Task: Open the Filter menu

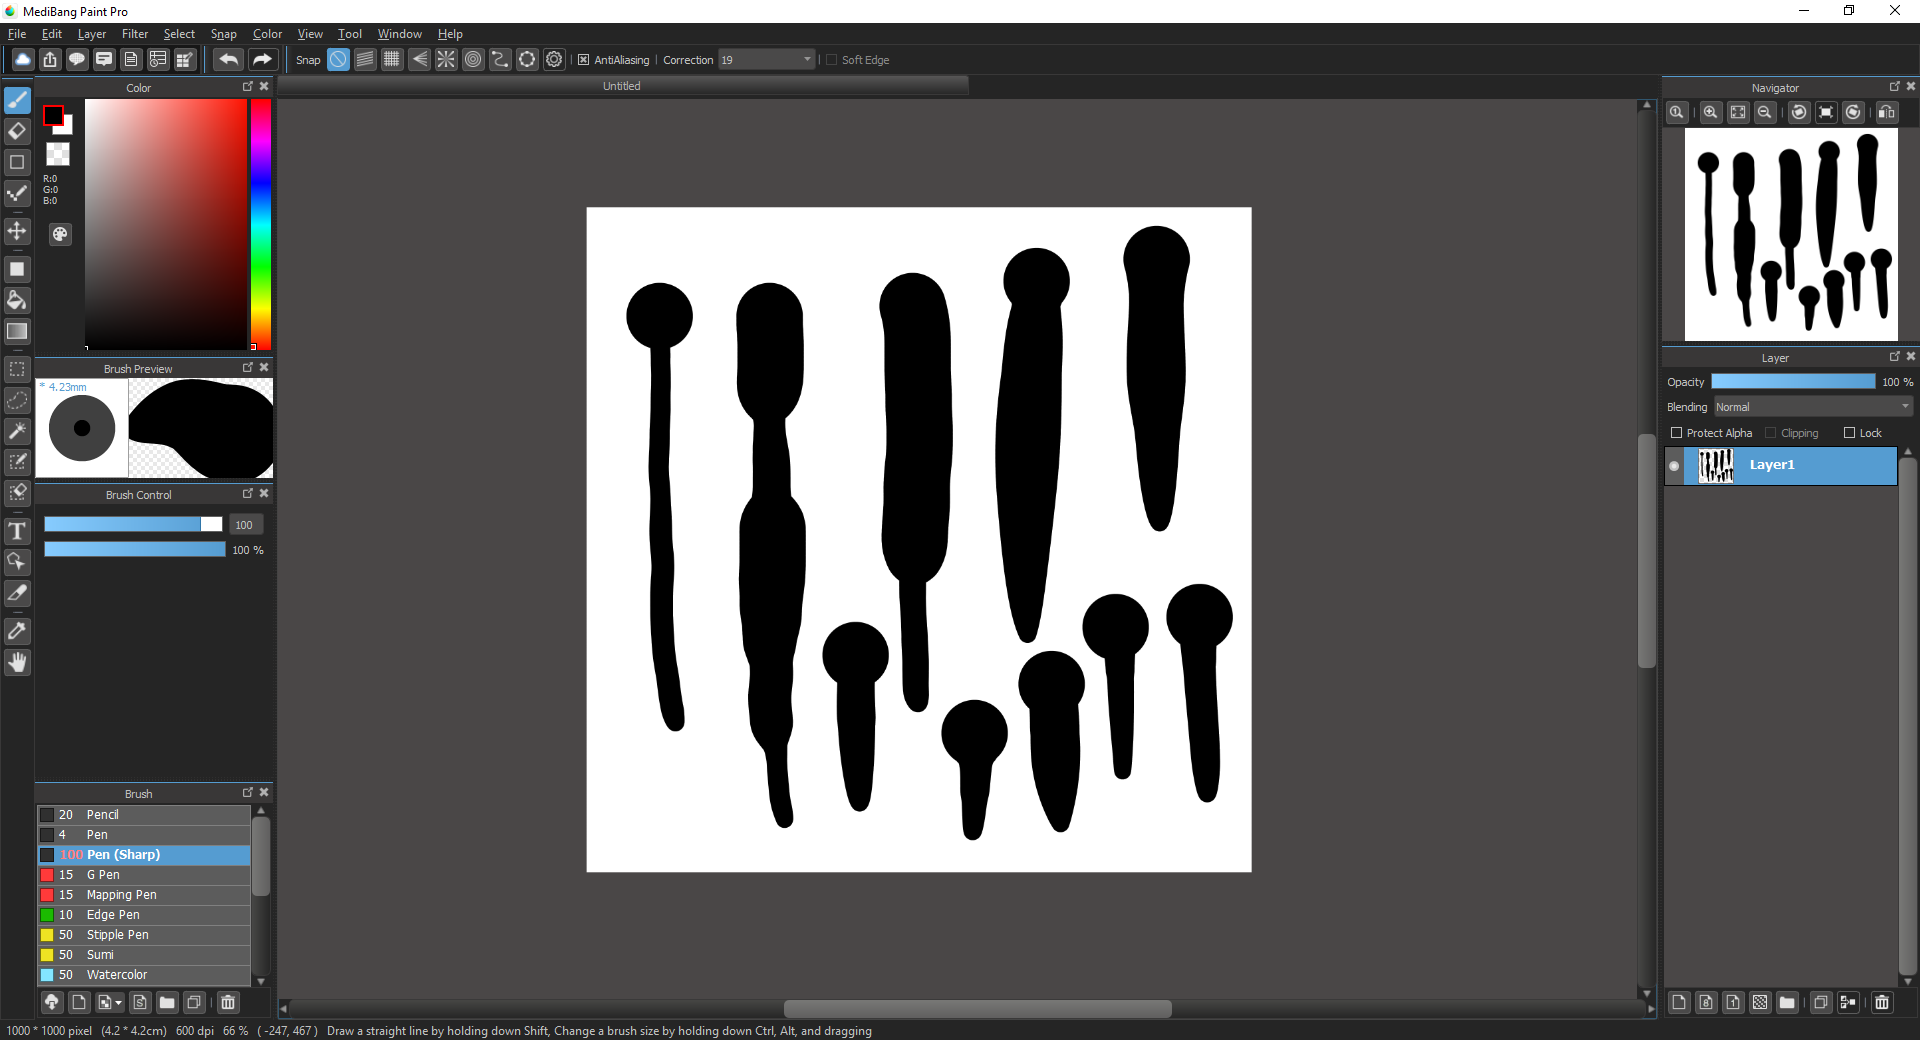Action: click(x=135, y=34)
